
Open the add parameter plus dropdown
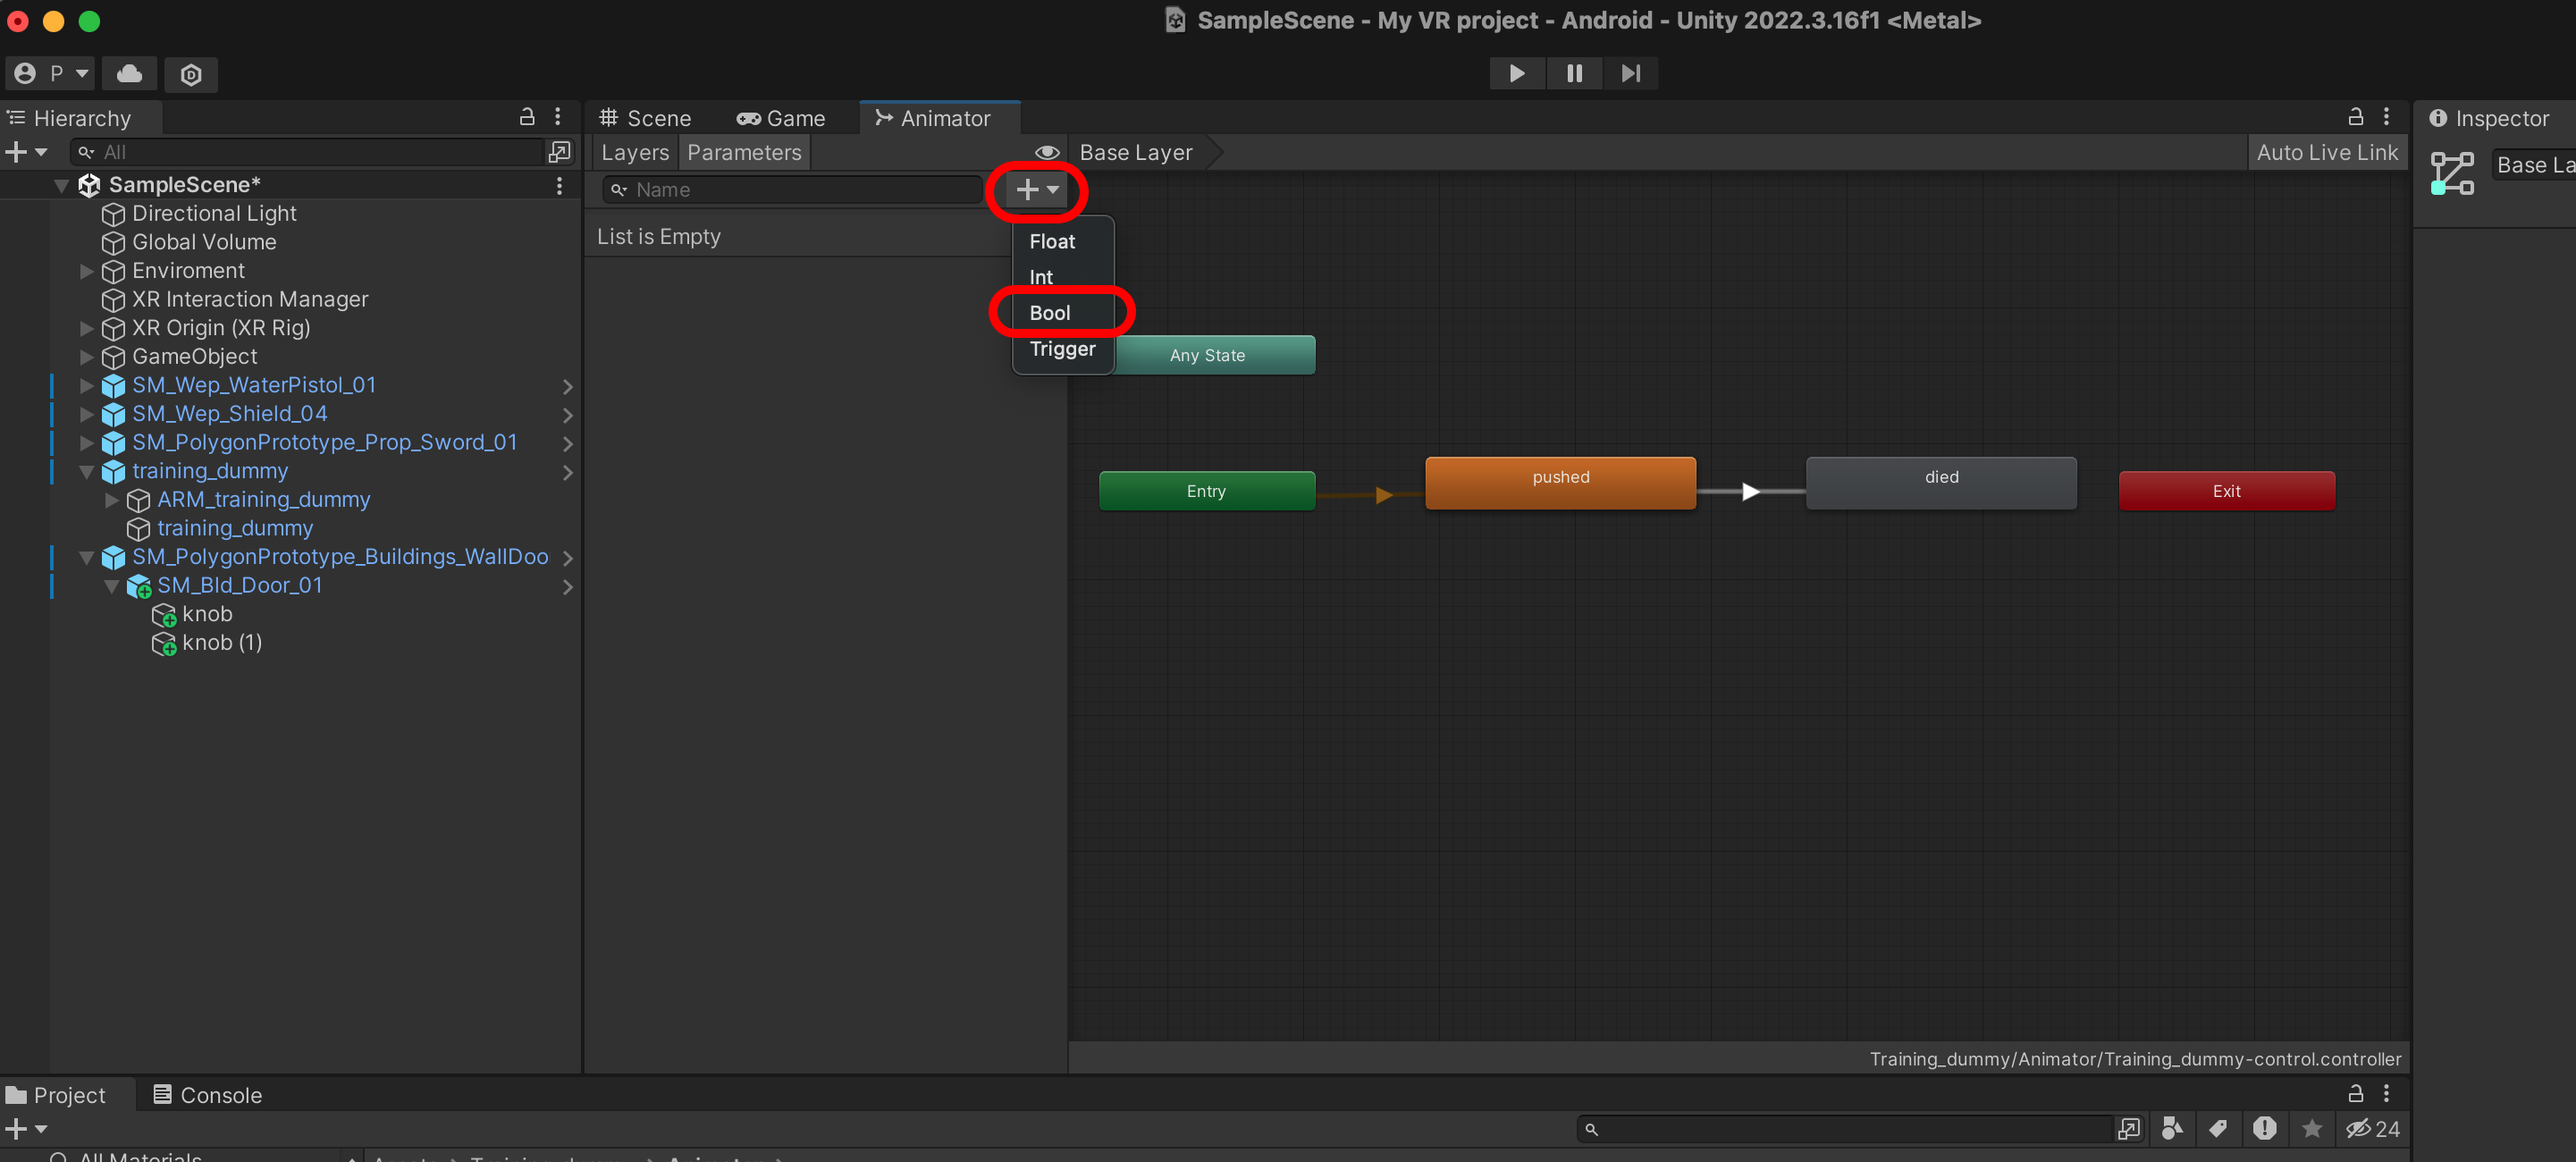tap(1036, 189)
